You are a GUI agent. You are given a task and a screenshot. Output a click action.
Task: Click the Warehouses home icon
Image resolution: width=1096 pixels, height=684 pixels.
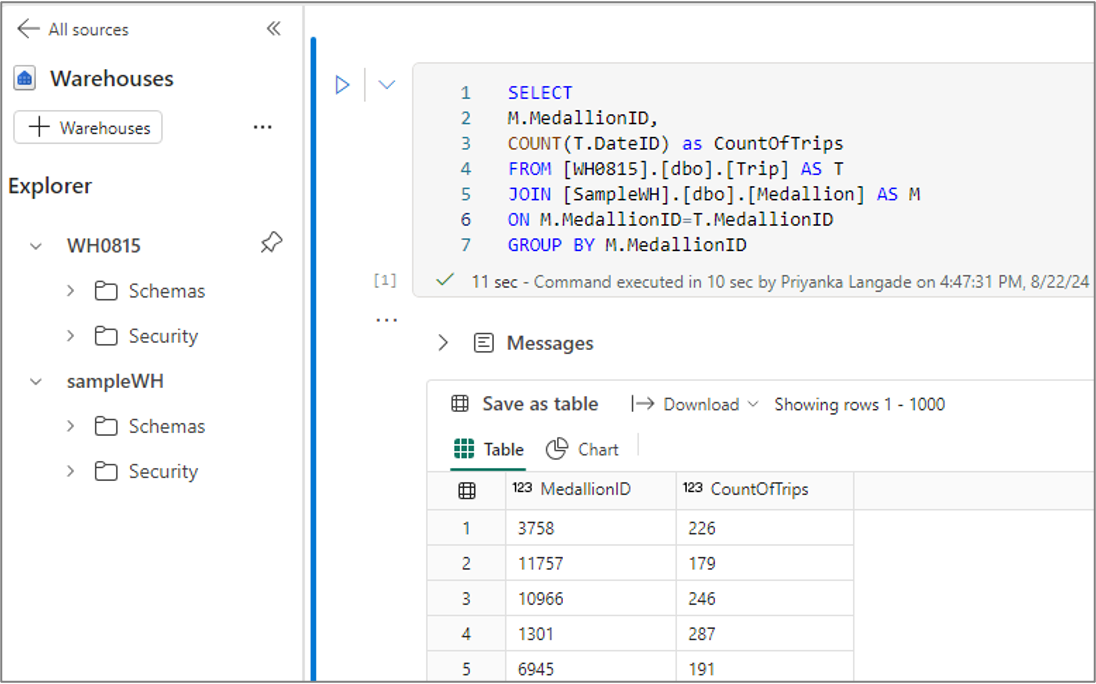click(24, 78)
